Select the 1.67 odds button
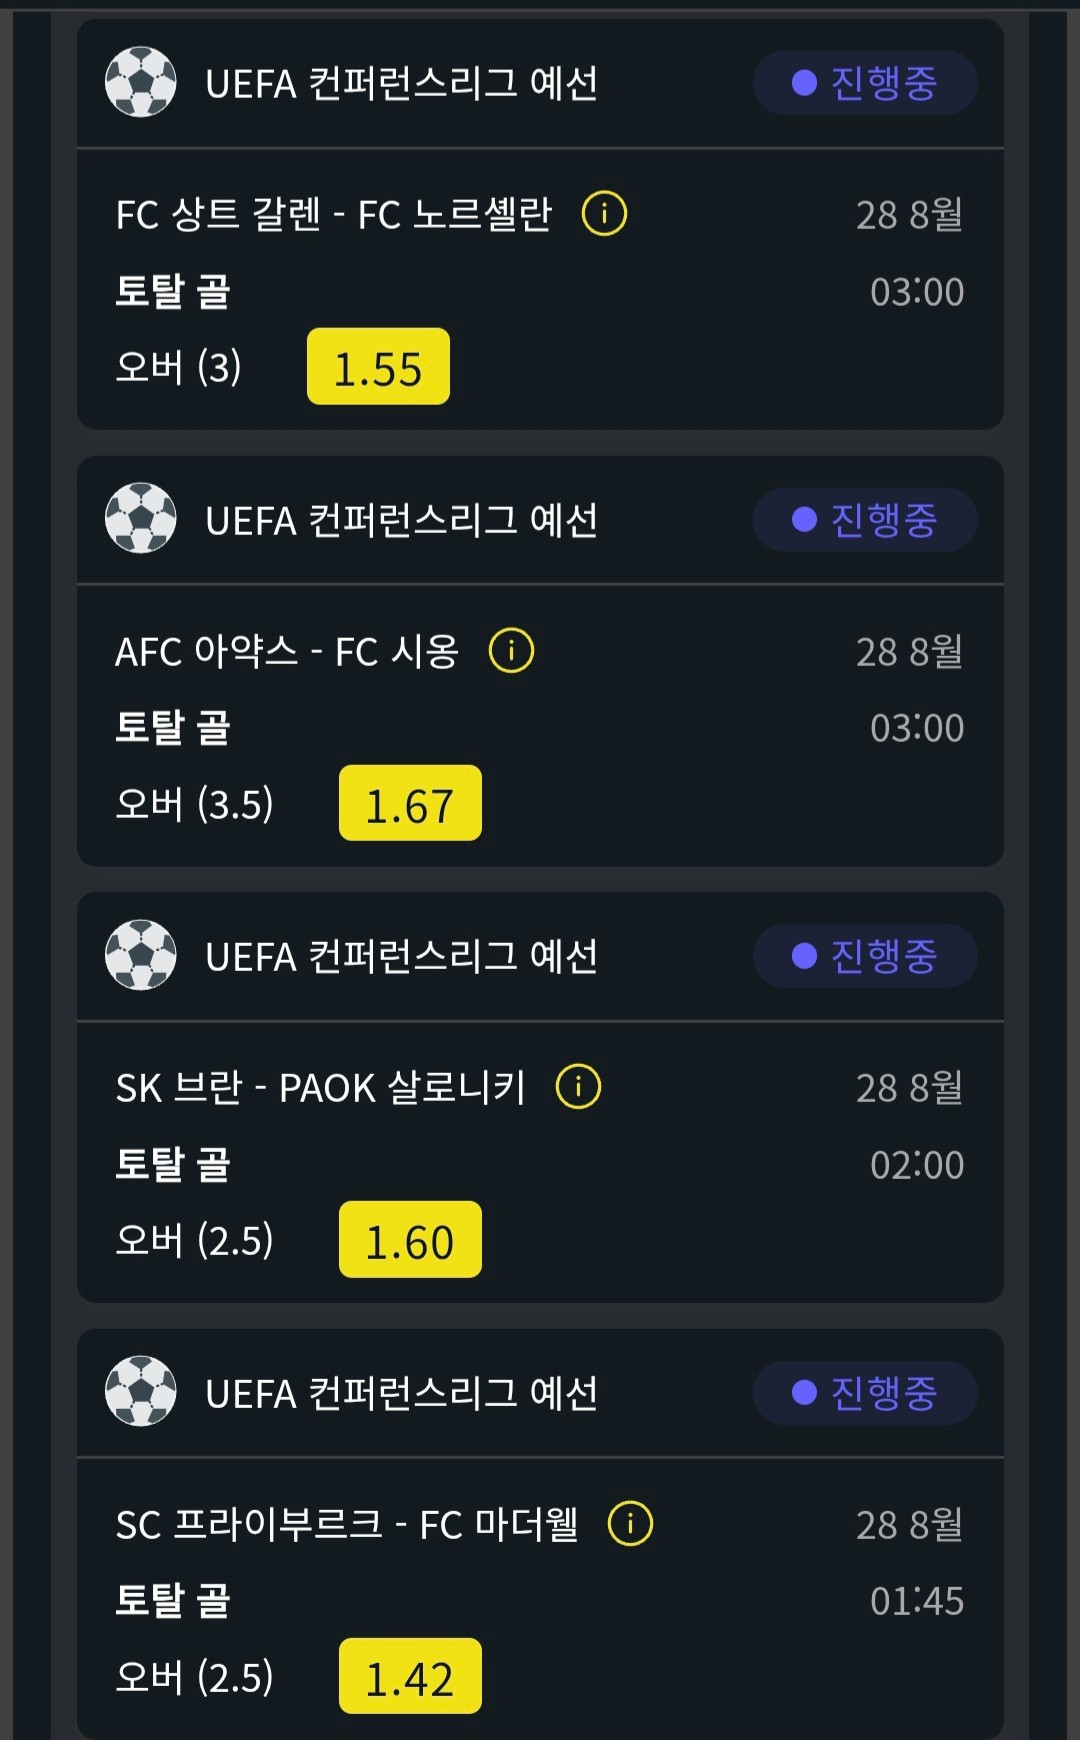The width and height of the screenshot is (1080, 1740). (410, 803)
